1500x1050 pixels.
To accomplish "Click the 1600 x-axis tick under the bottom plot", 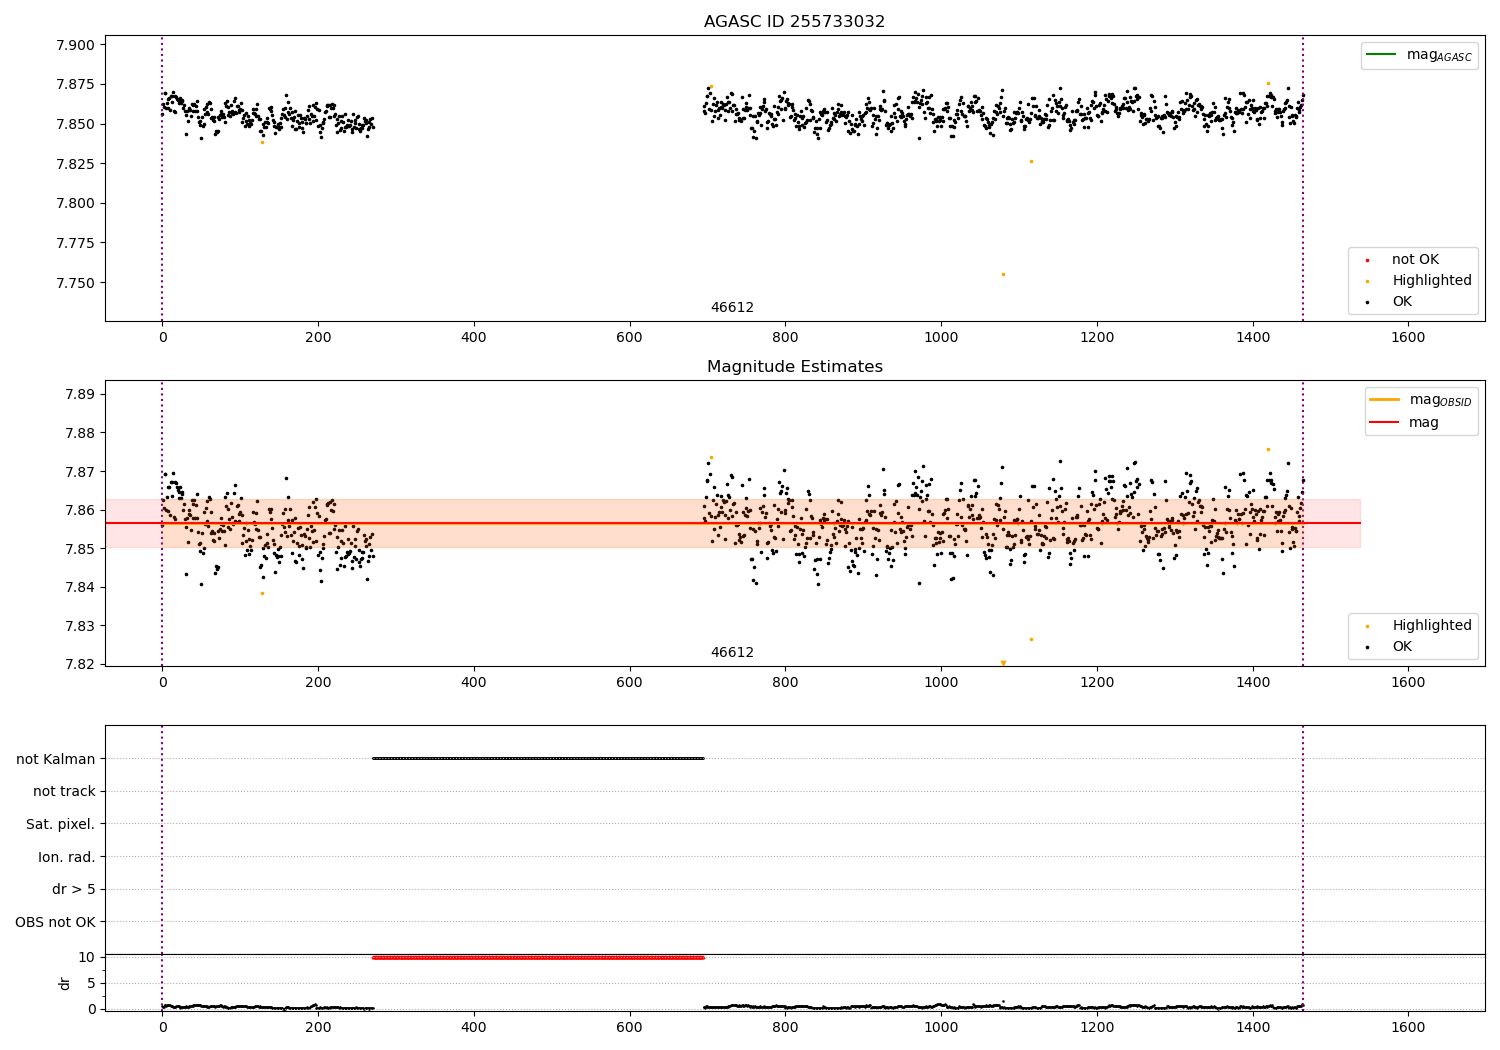I will [x=1408, y=1027].
